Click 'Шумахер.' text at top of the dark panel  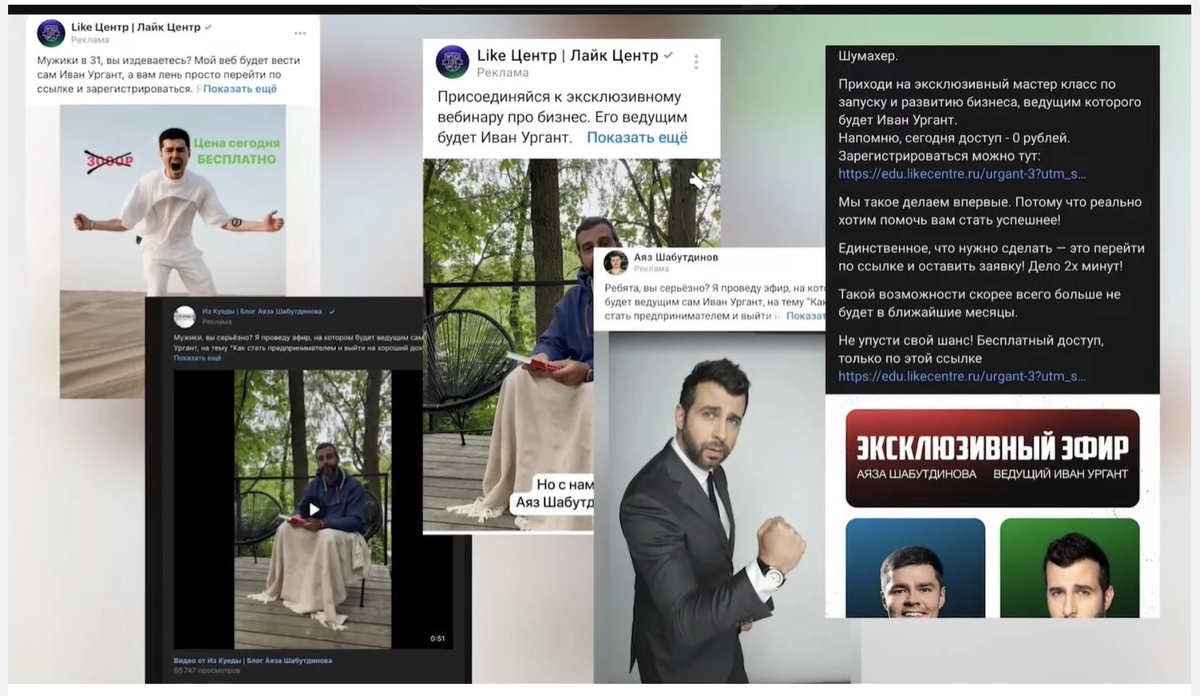(x=869, y=56)
